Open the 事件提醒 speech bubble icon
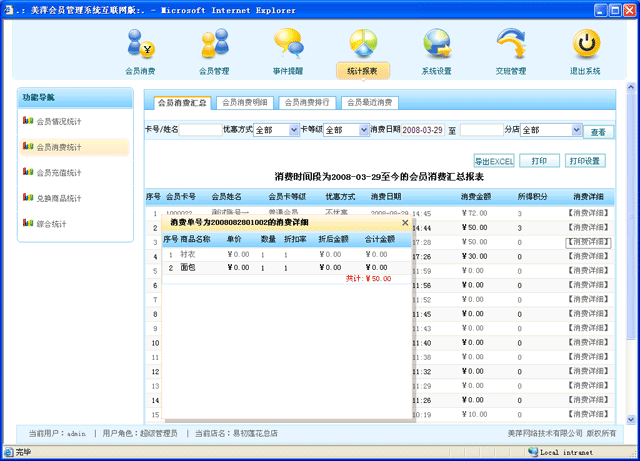 point(288,42)
